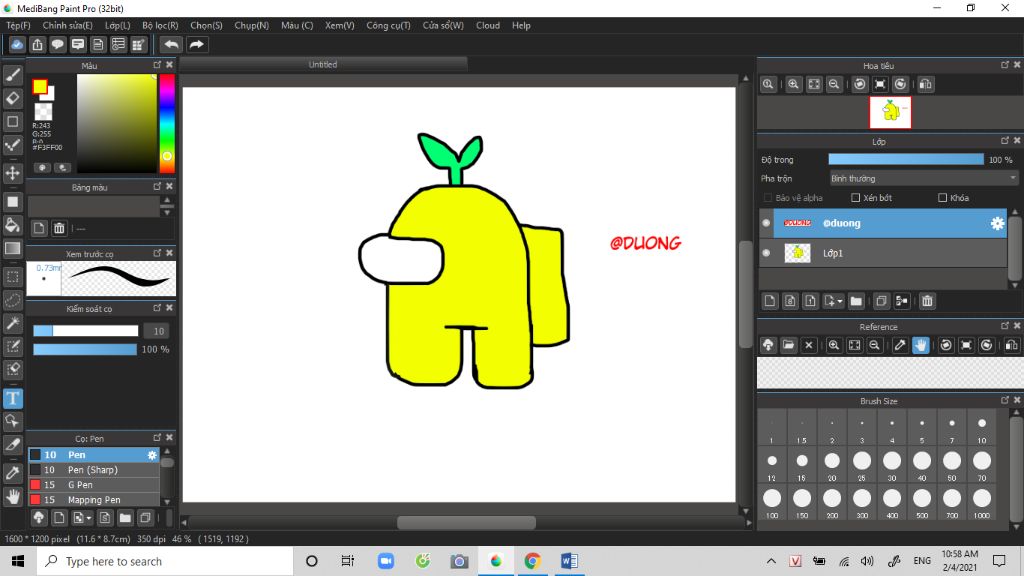
Task: Select the Lasso select tool
Action: (12, 300)
